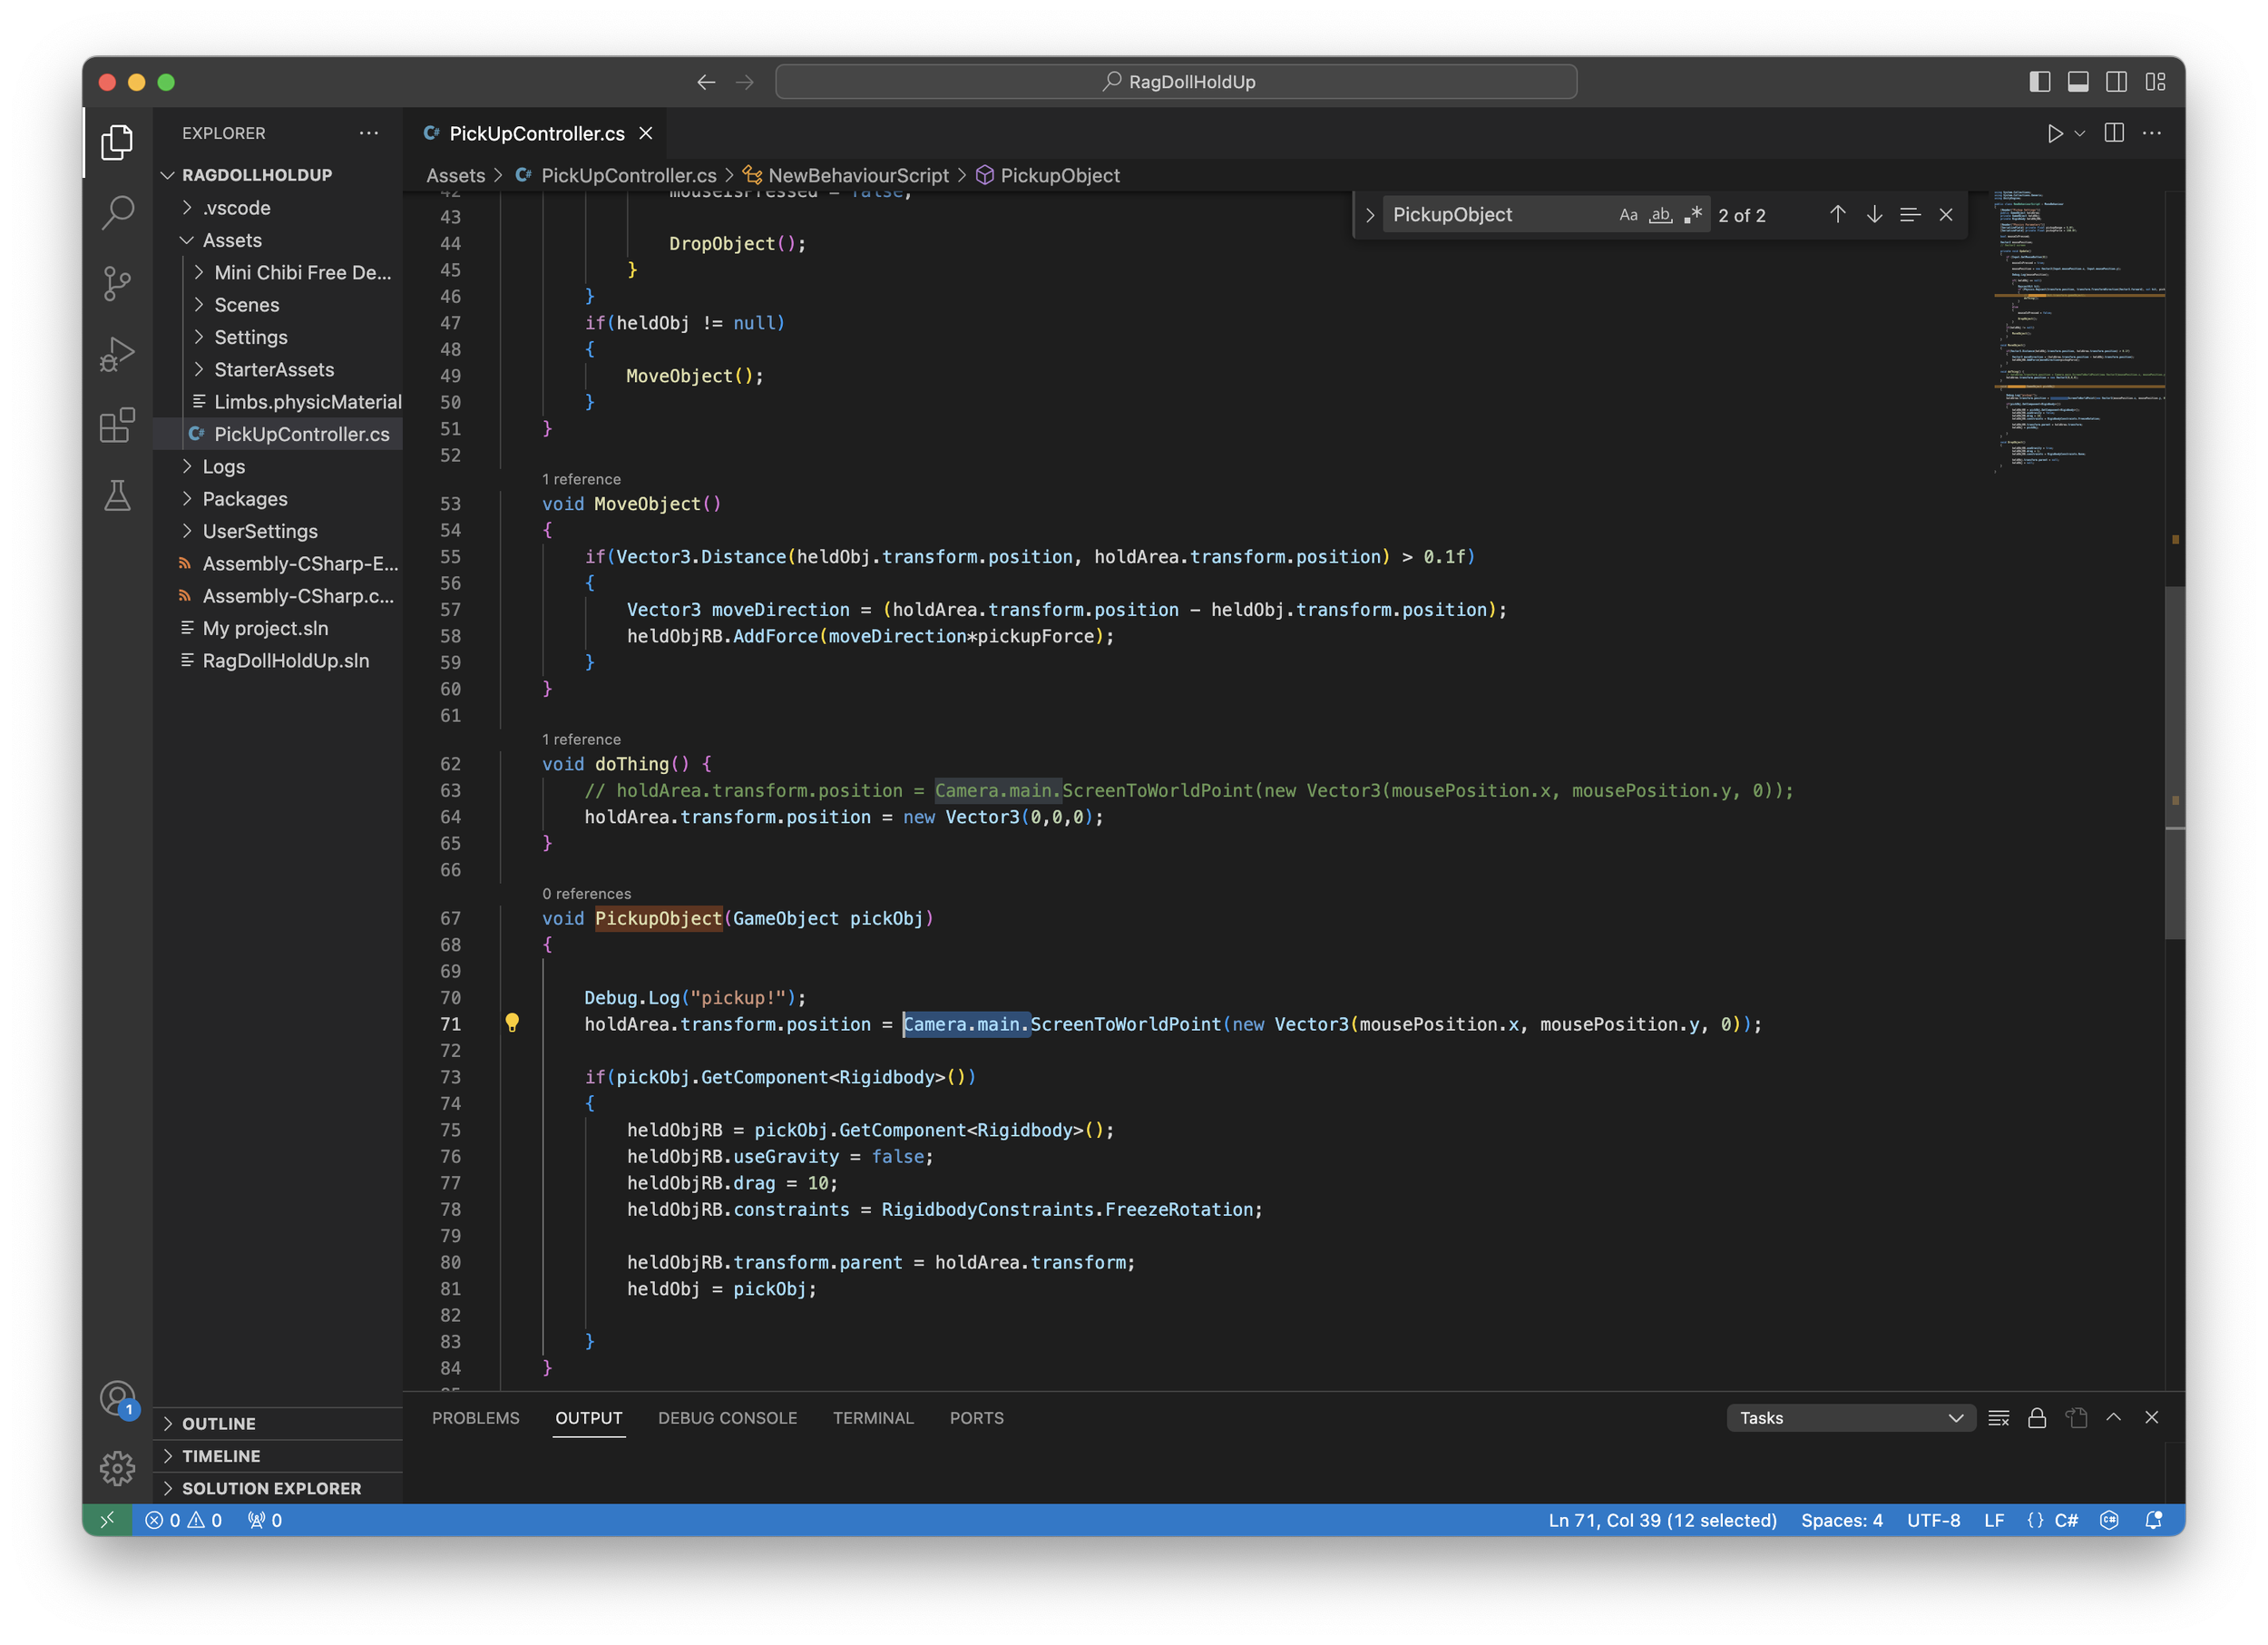
Task: Toggle Match Whole Word in find widget
Action: click(x=1660, y=215)
